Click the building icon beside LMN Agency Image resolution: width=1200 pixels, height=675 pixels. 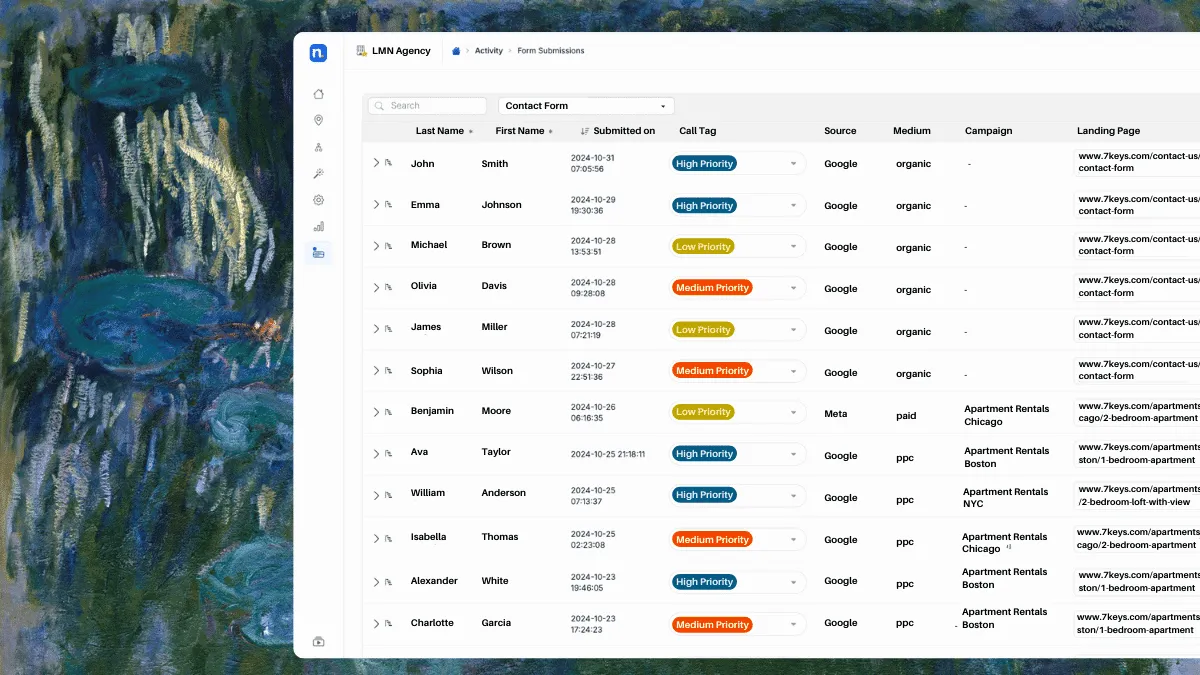tap(362, 51)
